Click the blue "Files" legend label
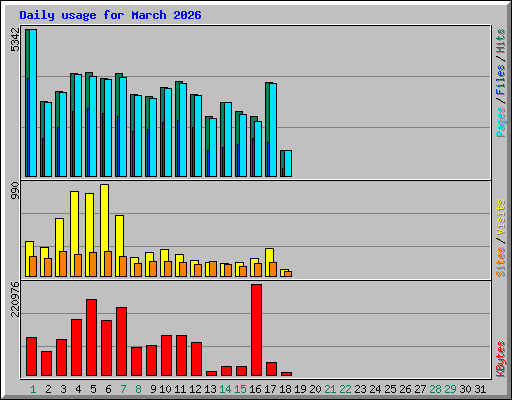512x400 pixels. pos(500,80)
